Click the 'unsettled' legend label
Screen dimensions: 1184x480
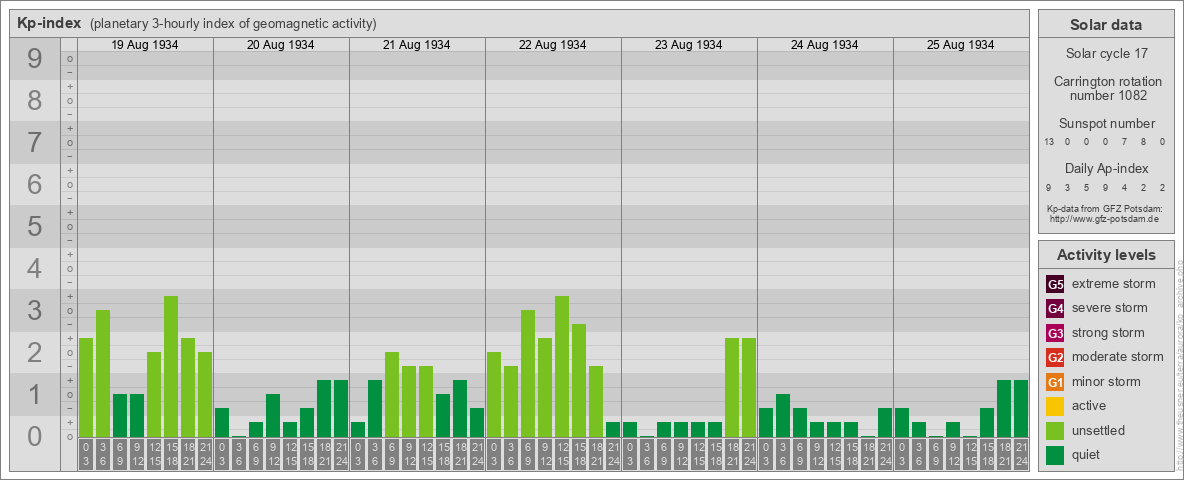pos(1099,431)
